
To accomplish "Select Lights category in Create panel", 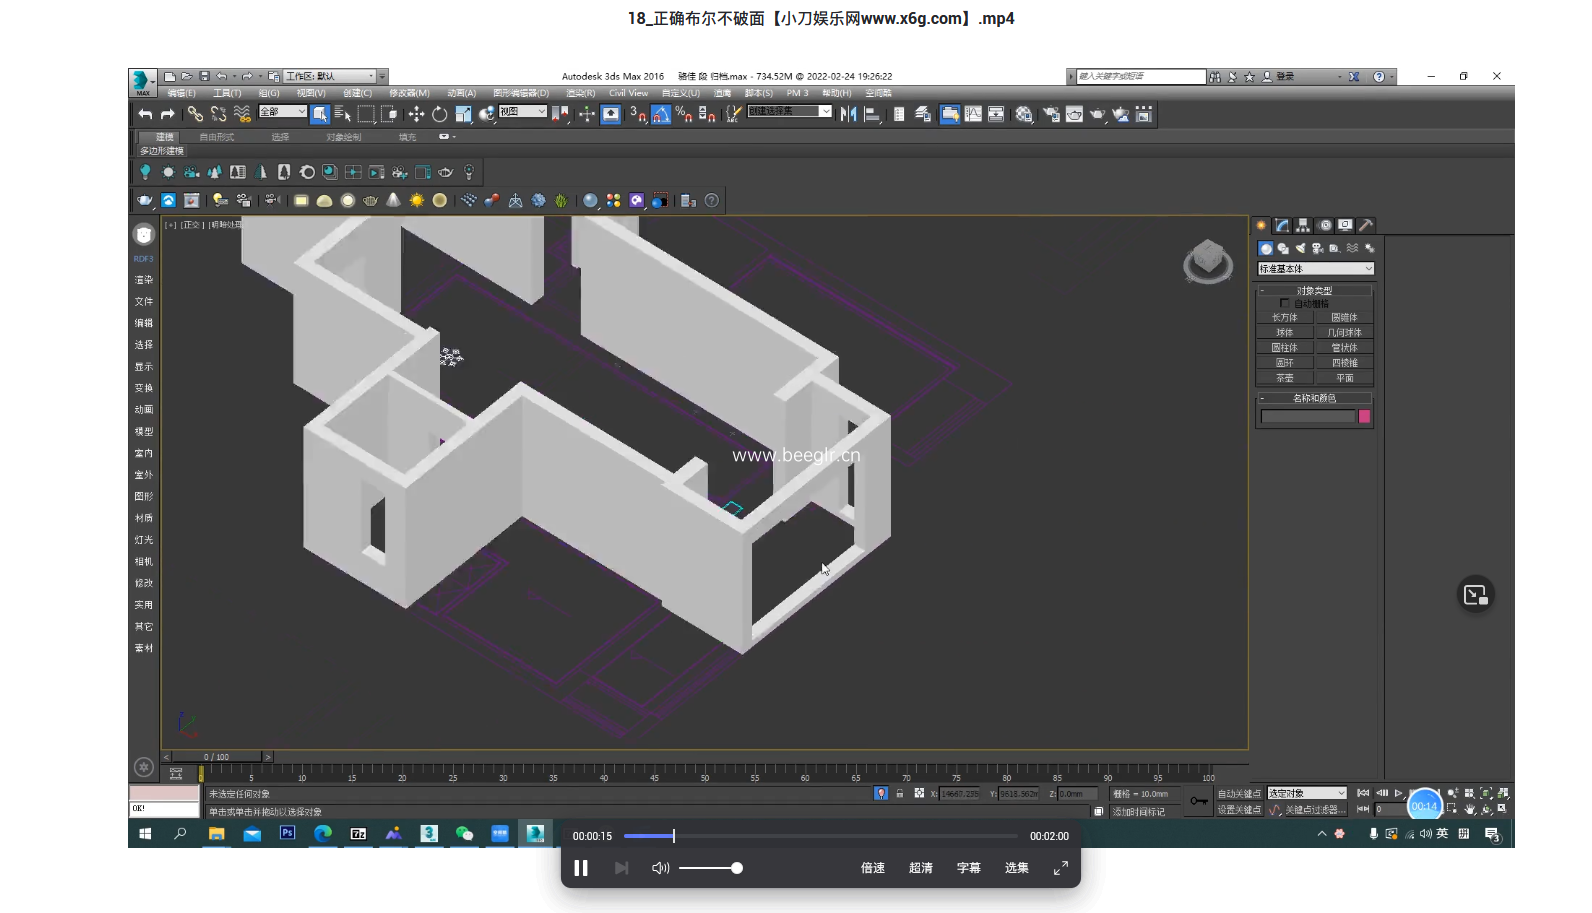I will [x=1300, y=248].
